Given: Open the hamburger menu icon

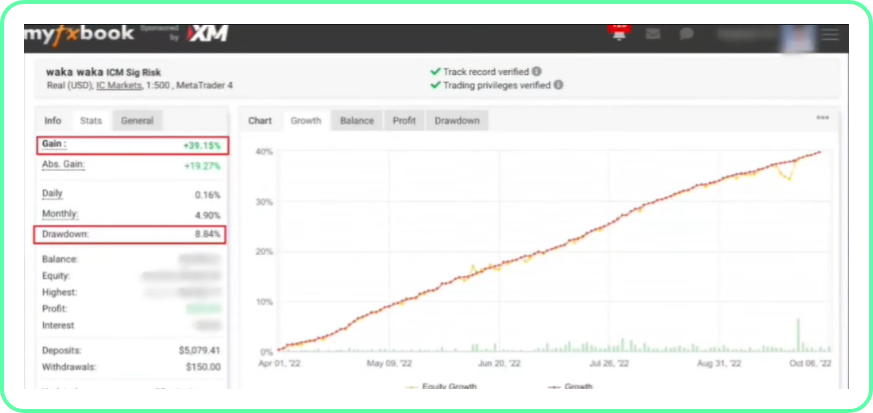Looking at the screenshot, I should coord(829,34).
